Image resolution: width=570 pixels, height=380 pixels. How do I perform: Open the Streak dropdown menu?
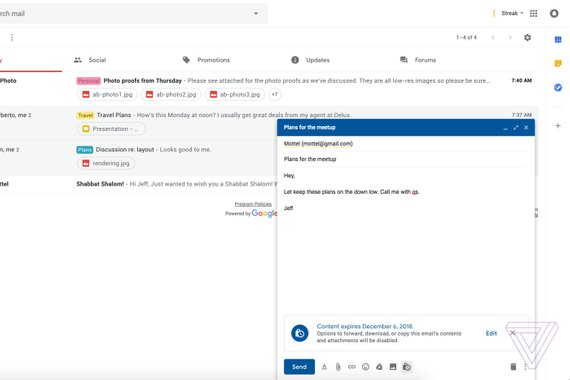[x=512, y=13]
